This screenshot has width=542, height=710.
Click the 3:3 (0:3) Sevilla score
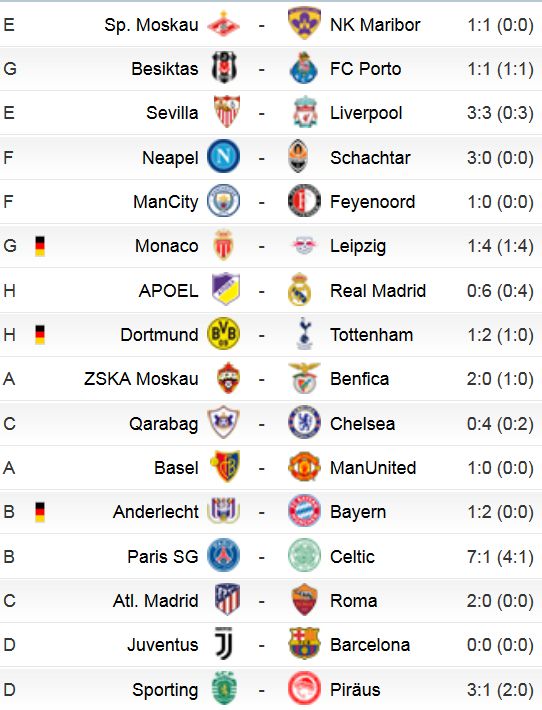coord(500,113)
